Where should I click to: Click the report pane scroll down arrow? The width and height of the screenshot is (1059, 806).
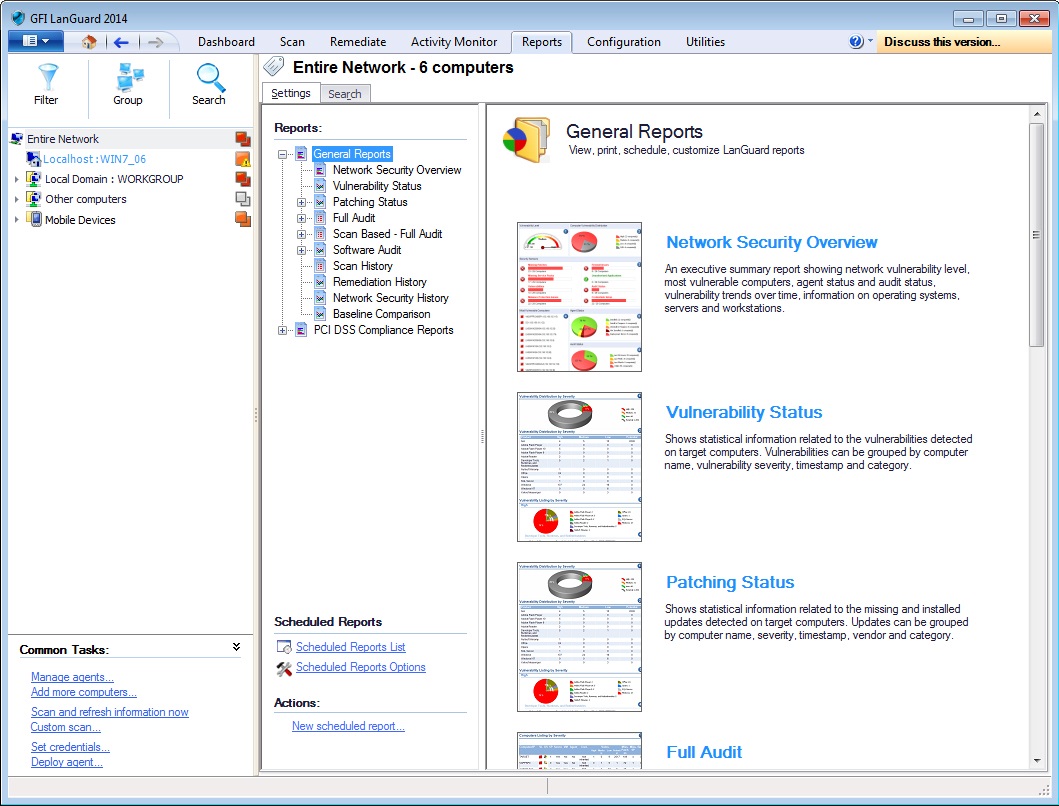coord(1037,761)
